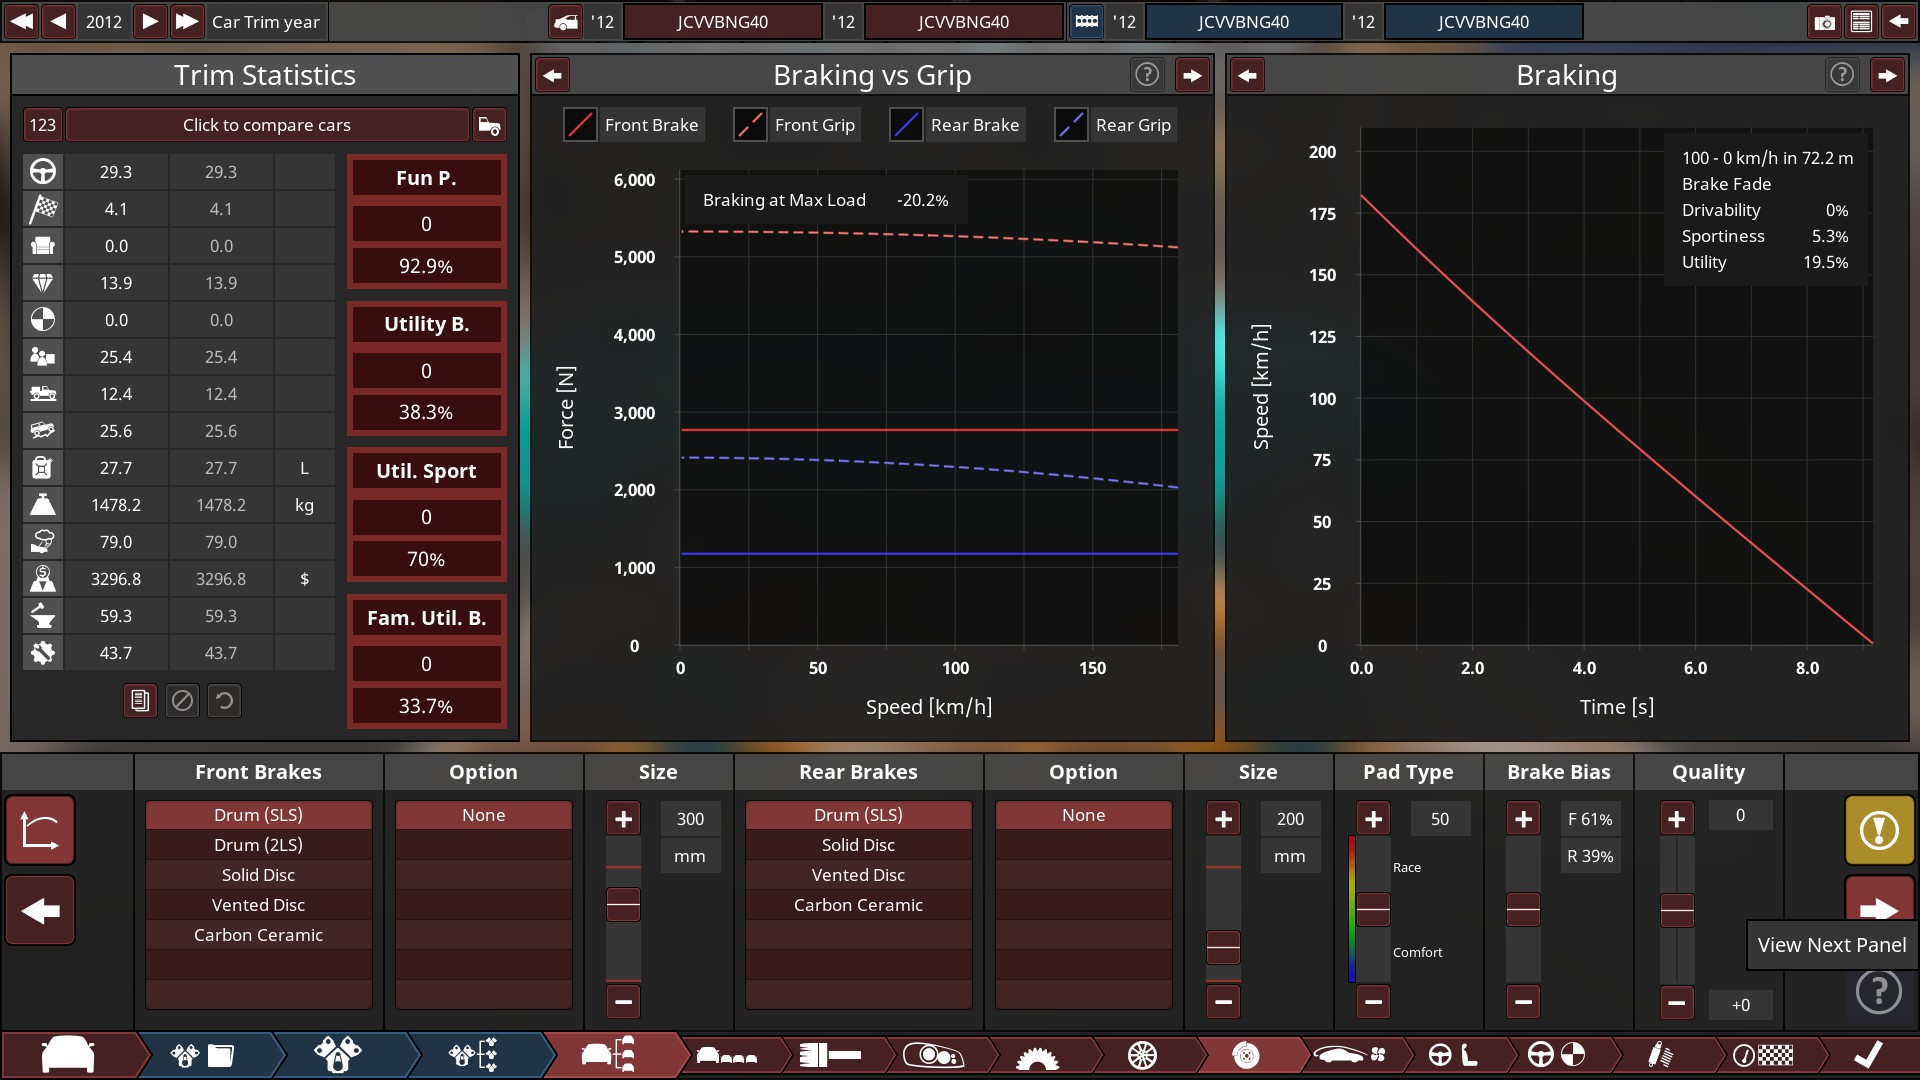Toggle the Rear Brake legend line

(x=956, y=125)
